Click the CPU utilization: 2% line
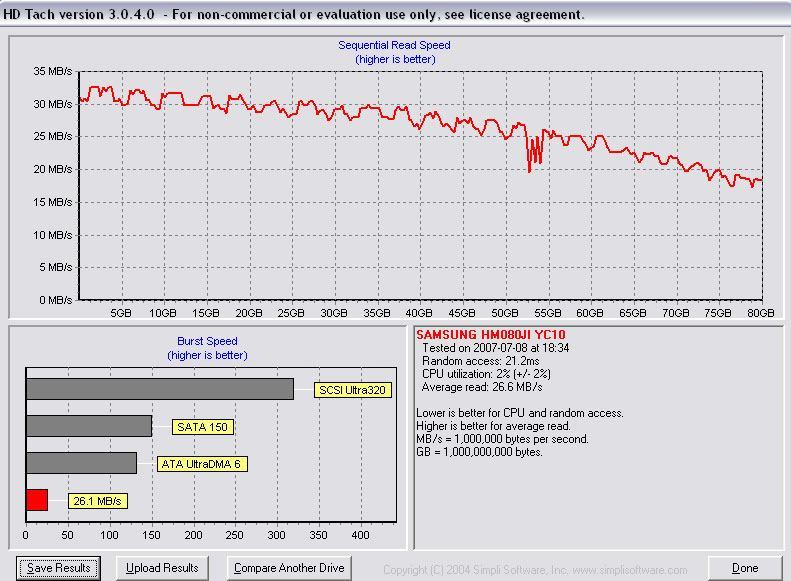 coord(486,374)
